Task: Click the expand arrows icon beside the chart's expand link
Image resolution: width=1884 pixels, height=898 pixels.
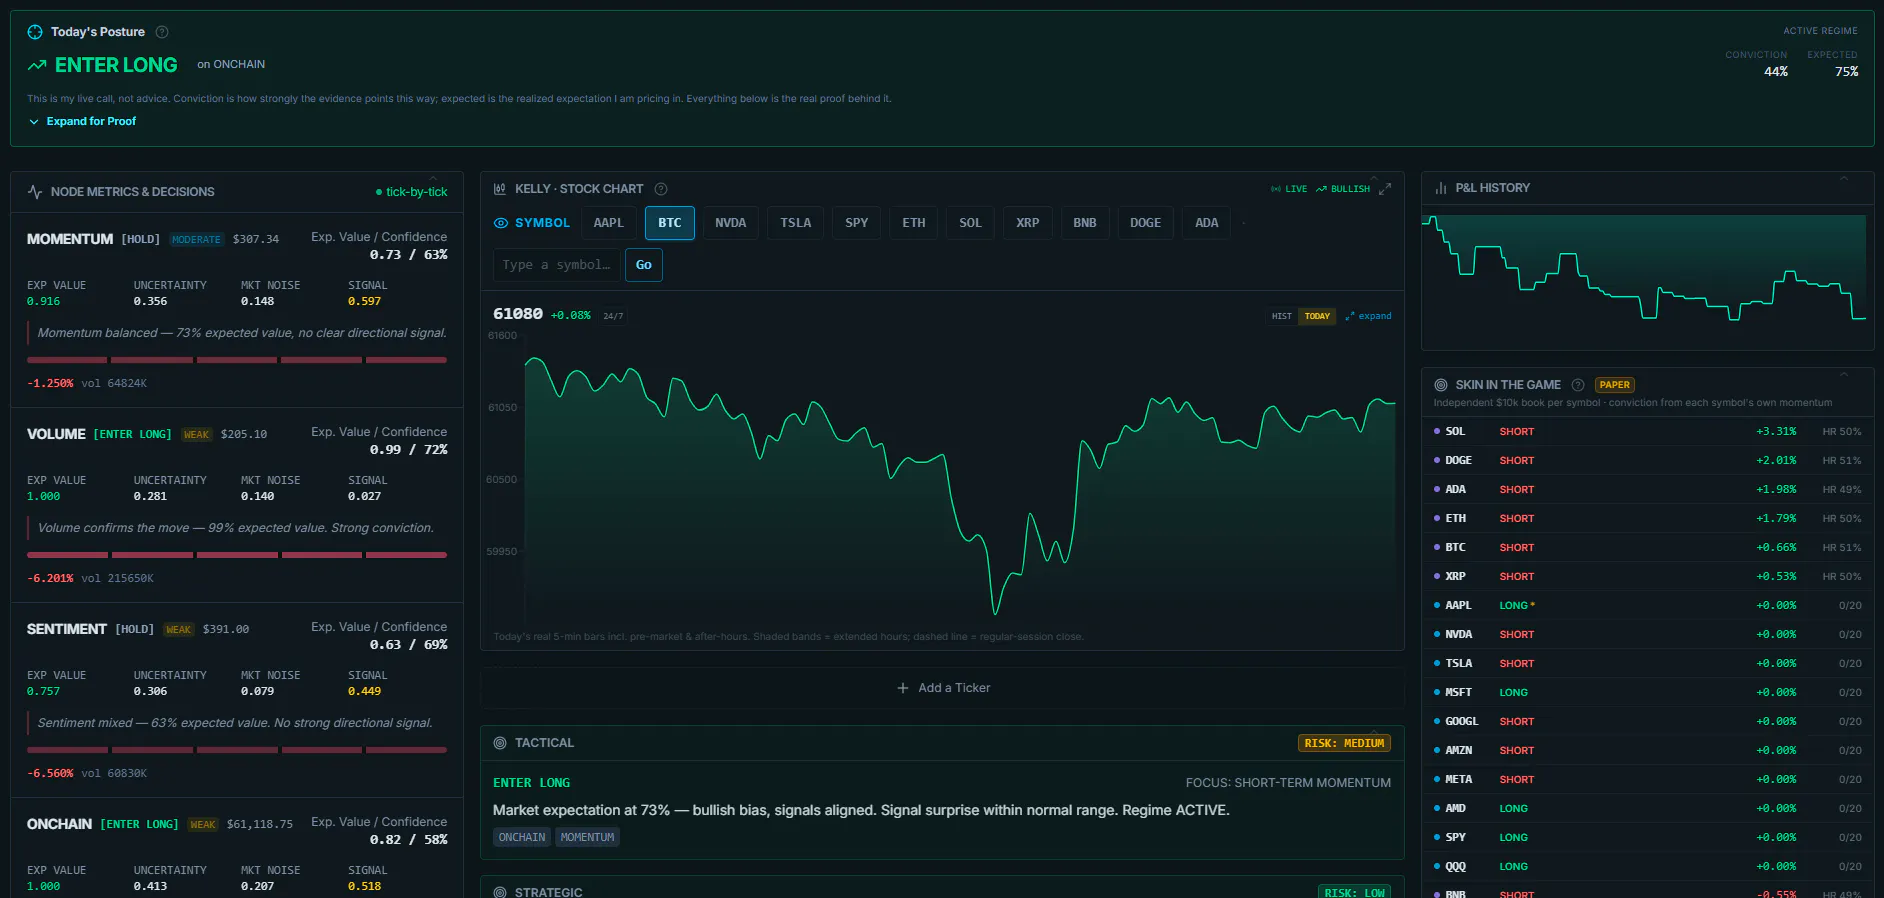Action: 1350,316
